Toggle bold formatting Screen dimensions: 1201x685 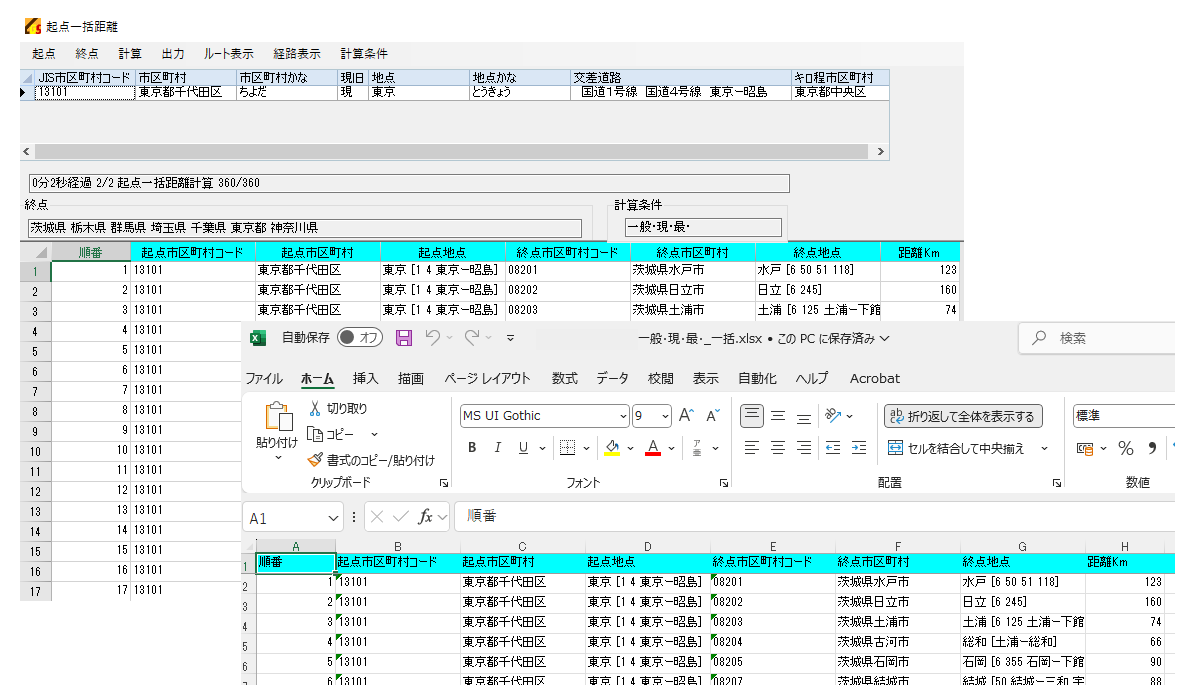pyautogui.click(x=472, y=448)
